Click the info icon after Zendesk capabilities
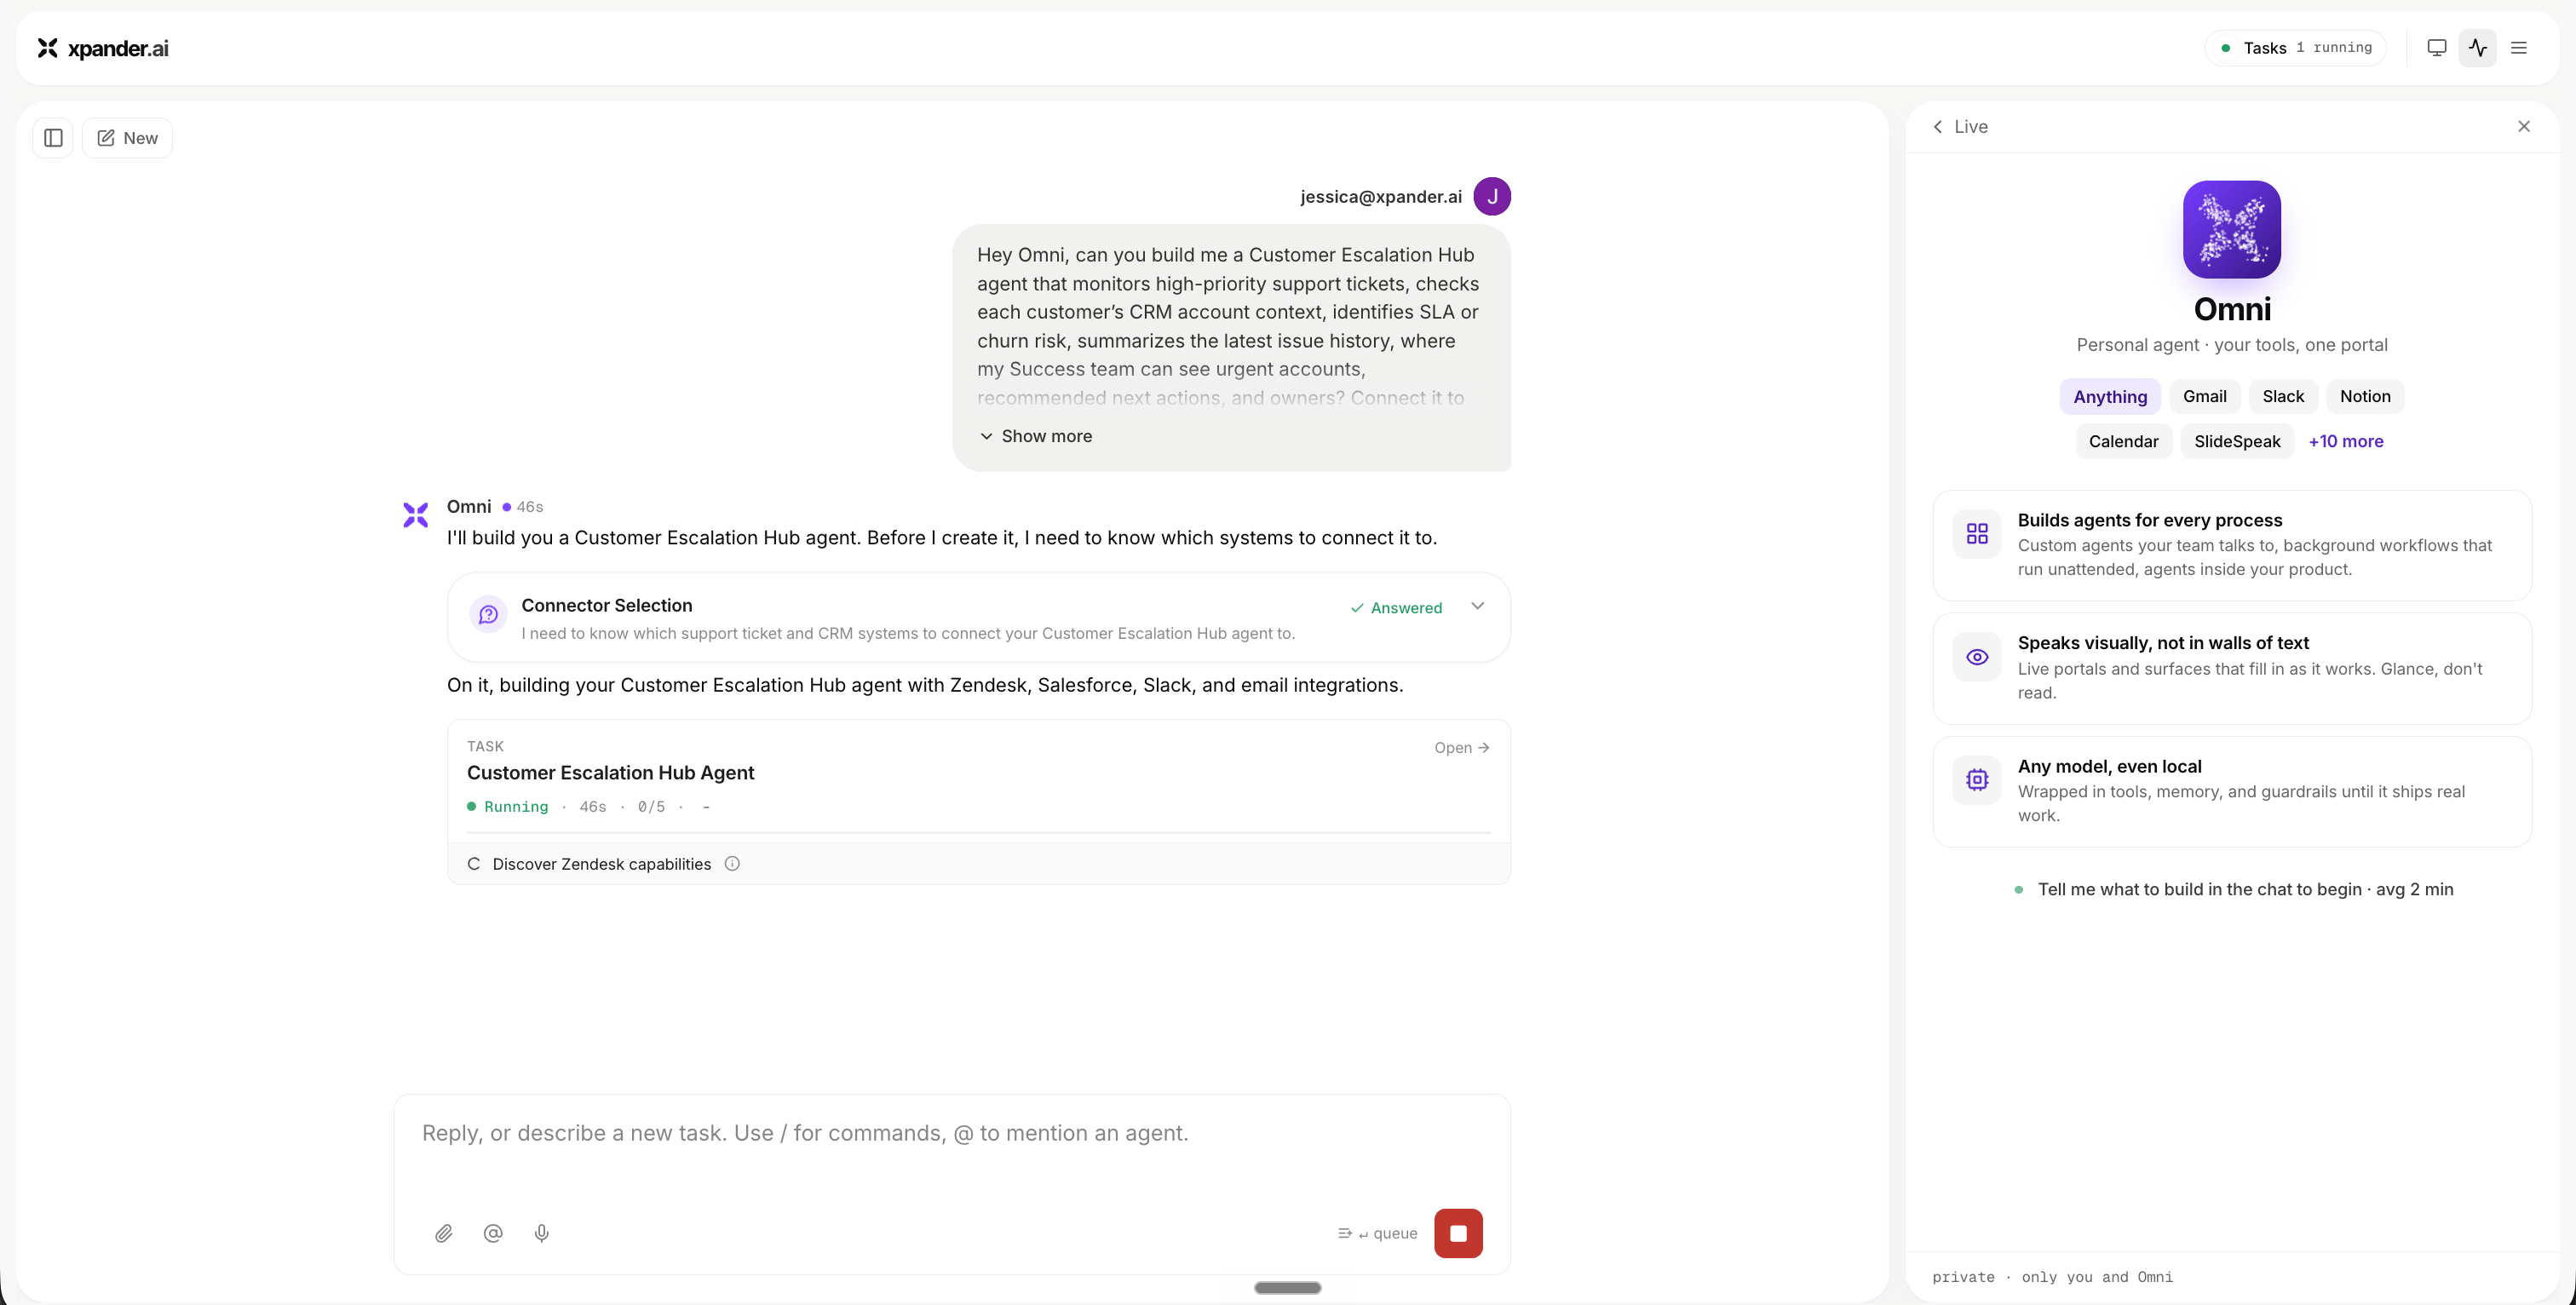Viewport: 2576px width, 1305px height. [732, 864]
